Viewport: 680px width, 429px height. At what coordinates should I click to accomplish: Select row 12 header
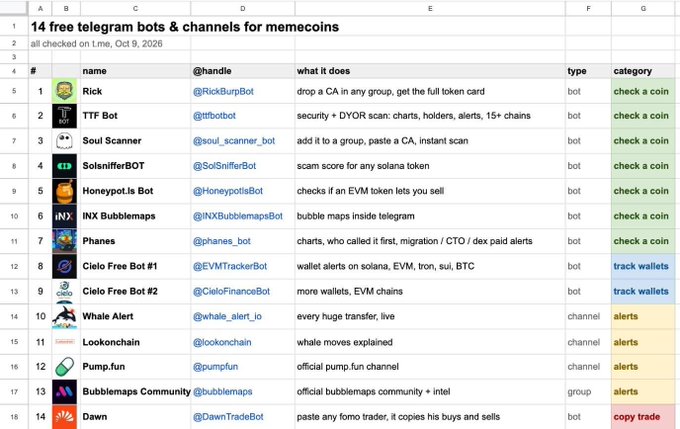pos(14,266)
